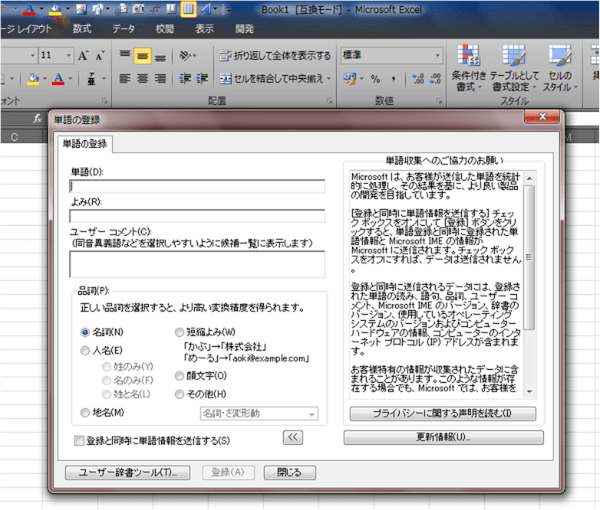Screen dimensions: 600x510
Task: Click the 名のみ(F) radio option
Action: [106, 380]
